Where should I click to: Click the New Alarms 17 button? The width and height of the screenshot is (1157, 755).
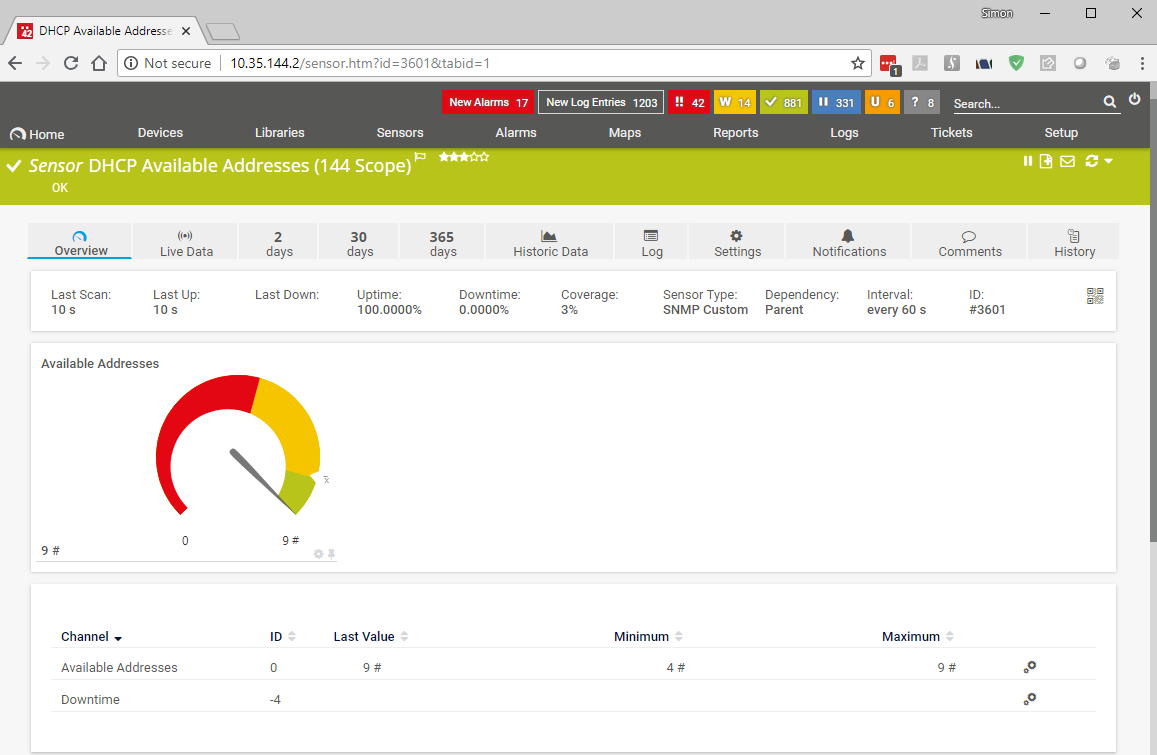coord(488,102)
